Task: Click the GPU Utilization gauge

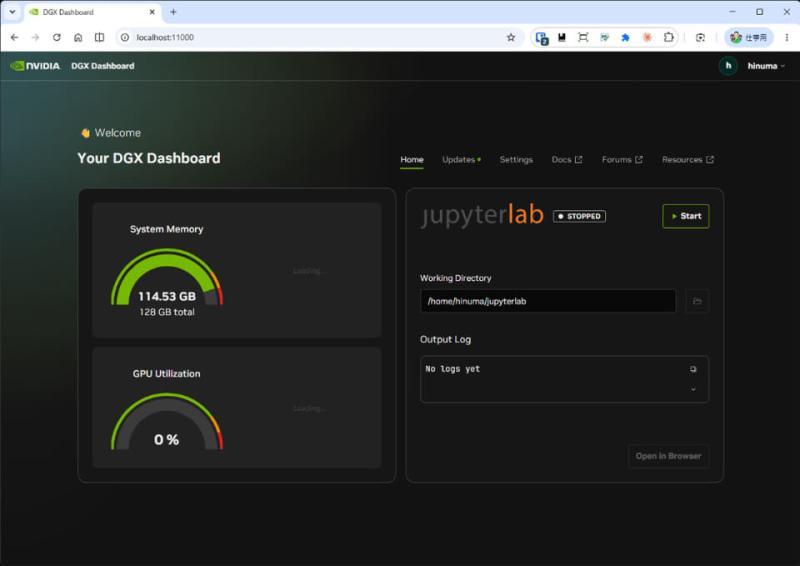Action: point(167,422)
